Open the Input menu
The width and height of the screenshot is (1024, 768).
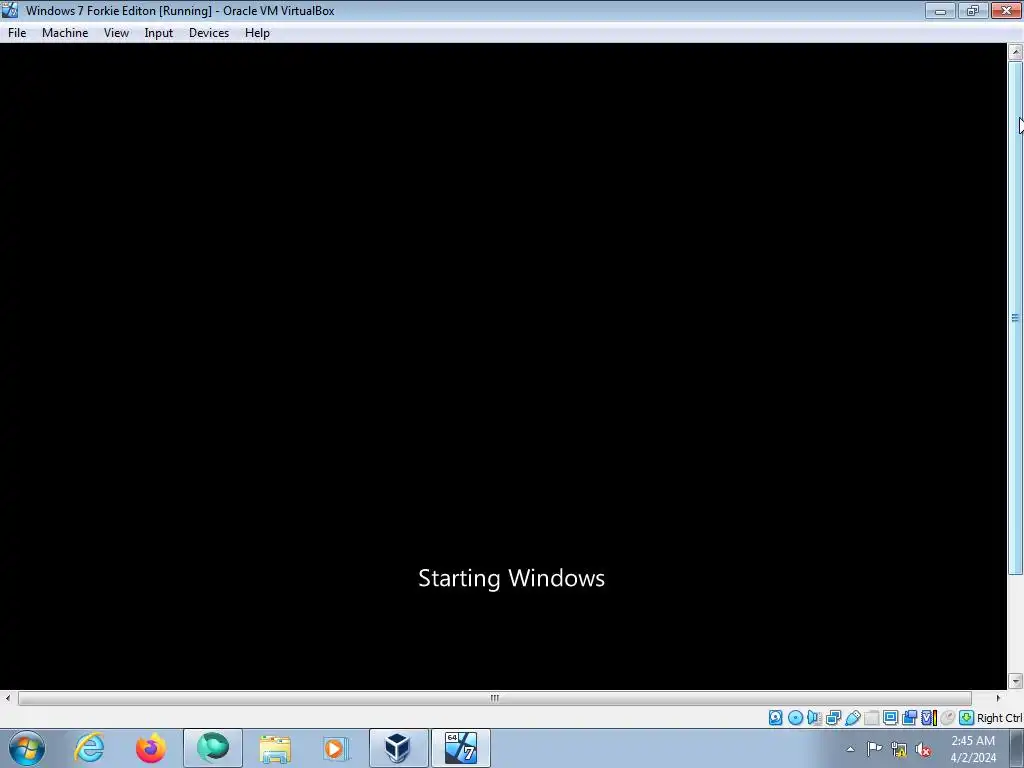click(x=159, y=33)
